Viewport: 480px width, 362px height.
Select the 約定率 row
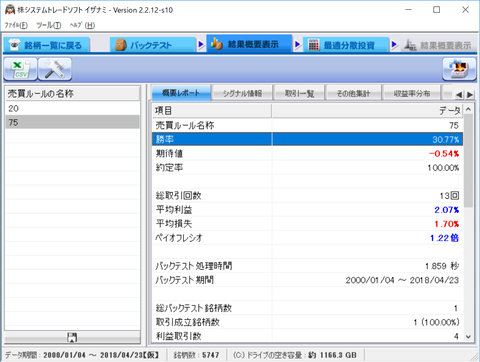point(308,167)
